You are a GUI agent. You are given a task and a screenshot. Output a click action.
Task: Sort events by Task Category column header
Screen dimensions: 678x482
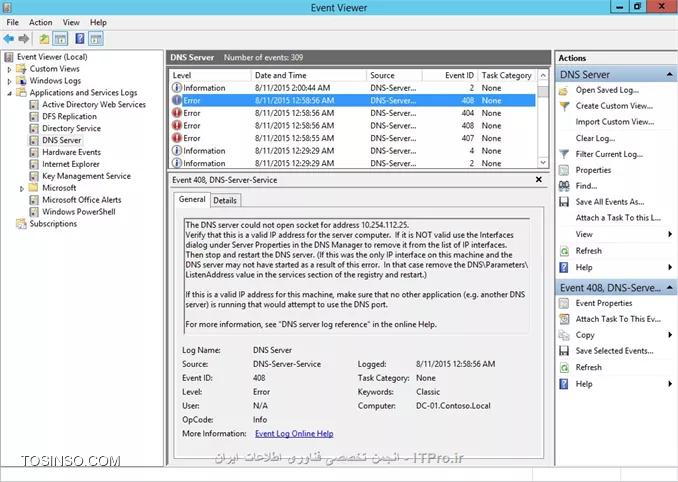pos(507,75)
